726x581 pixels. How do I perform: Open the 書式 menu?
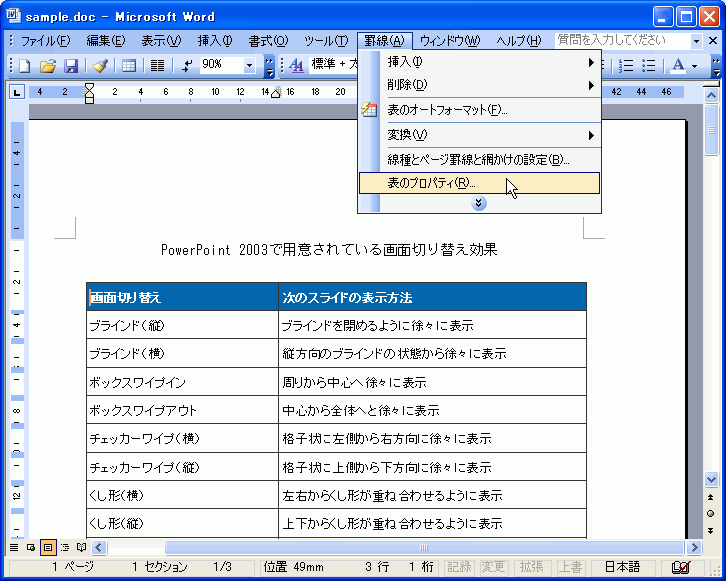268,41
